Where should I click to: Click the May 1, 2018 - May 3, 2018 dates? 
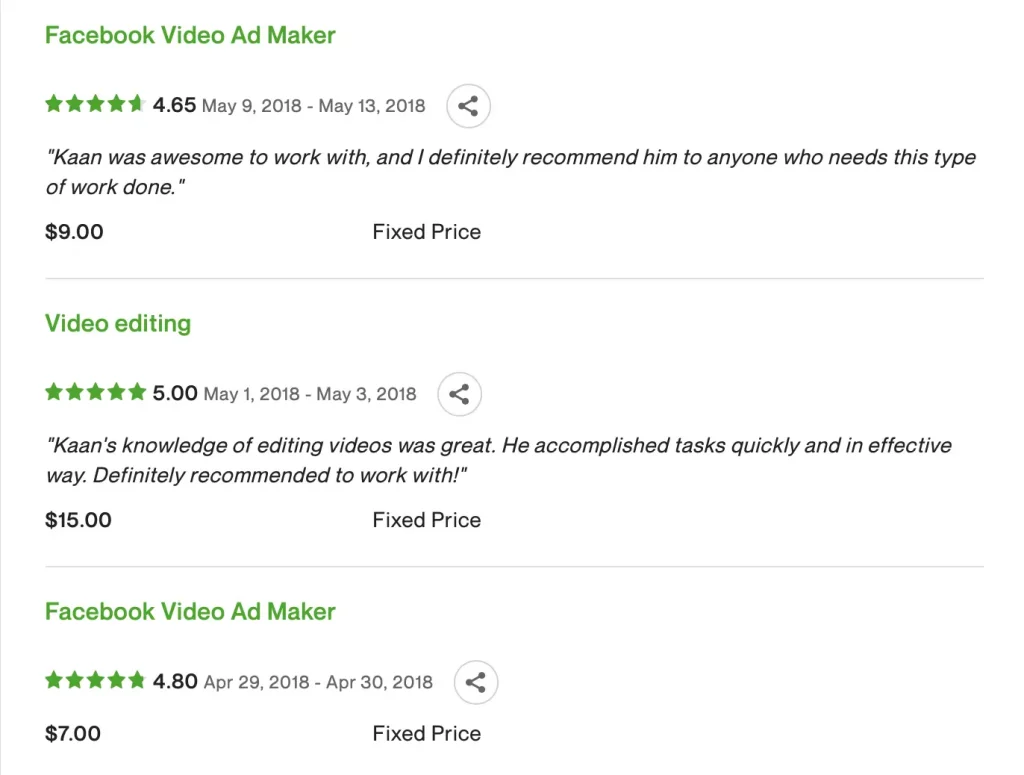[310, 394]
